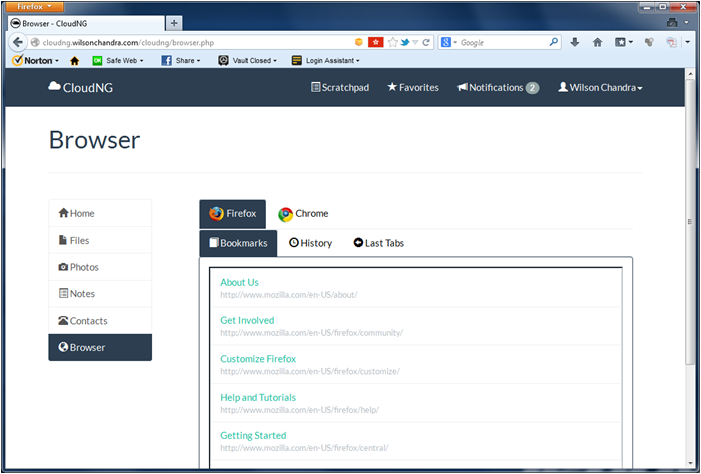
Task: Click the firefox/help/ URL text
Action: pyautogui.click(x=300, y=410)
